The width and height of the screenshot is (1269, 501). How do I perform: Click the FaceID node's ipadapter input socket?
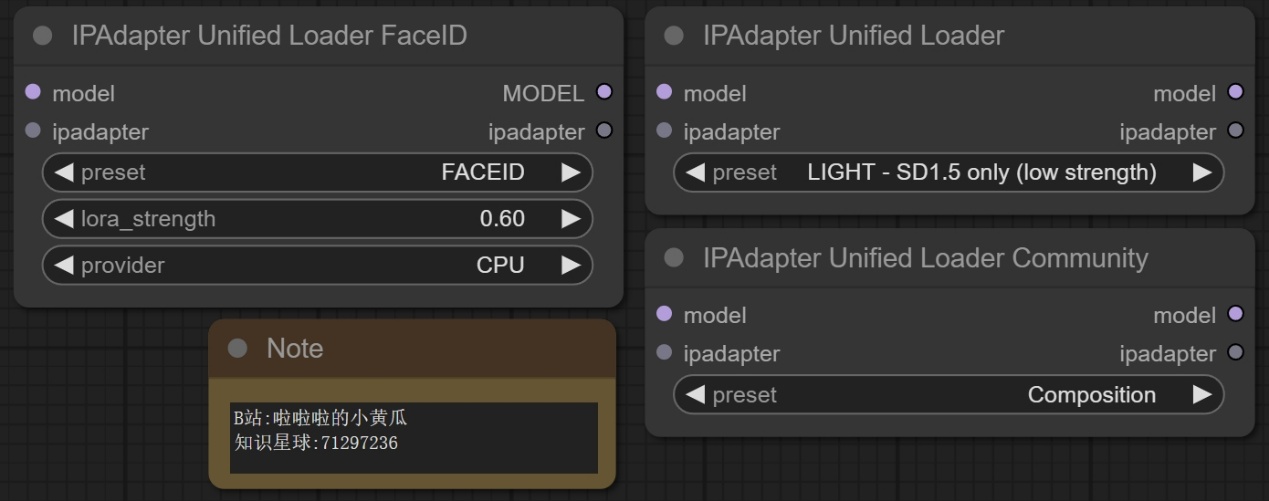click(x=33, y=131)
